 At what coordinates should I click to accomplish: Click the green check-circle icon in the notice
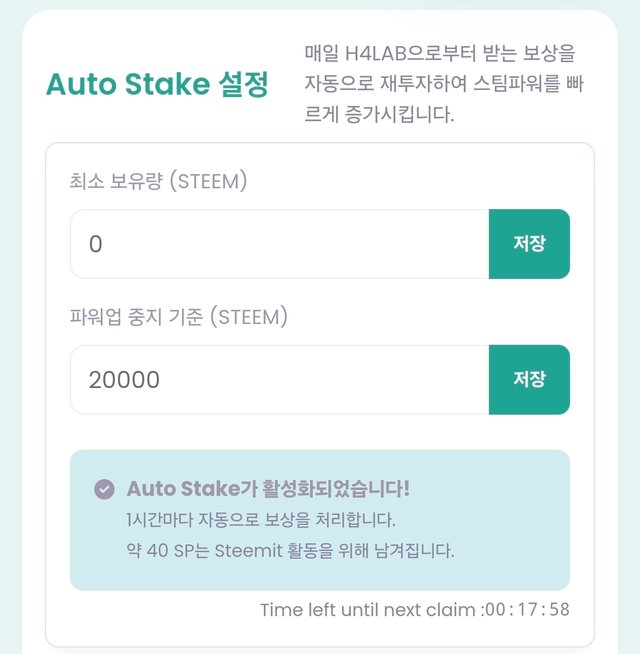tap(103, 489)
